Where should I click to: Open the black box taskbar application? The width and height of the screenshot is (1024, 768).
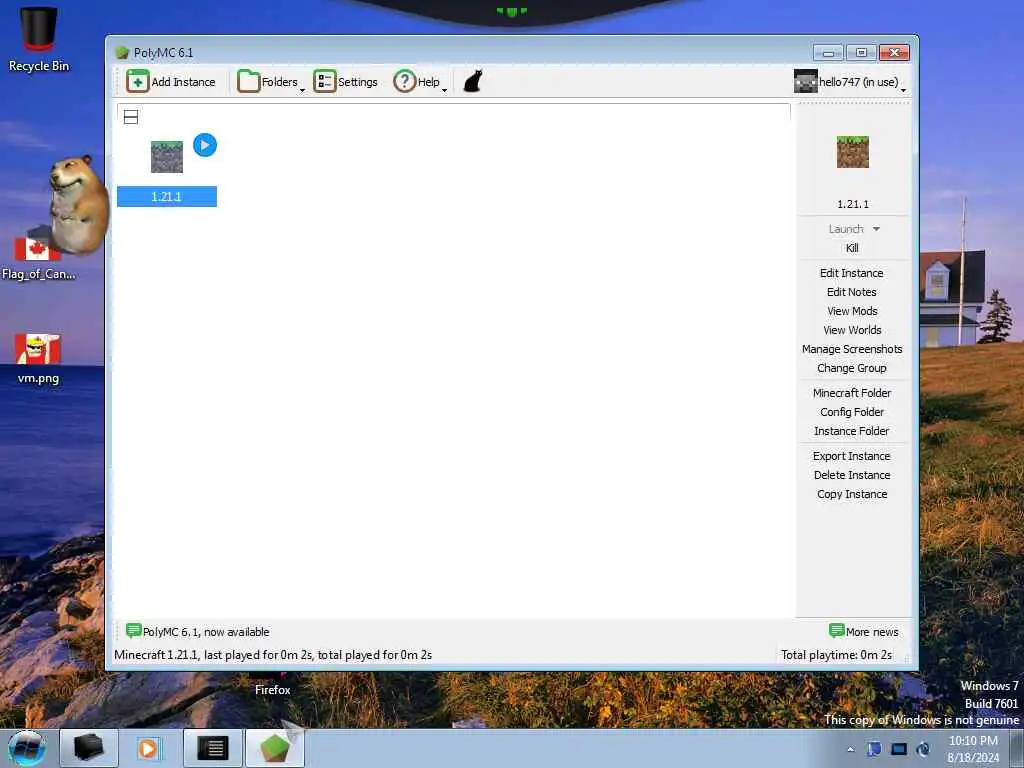(x=89, y=748)
